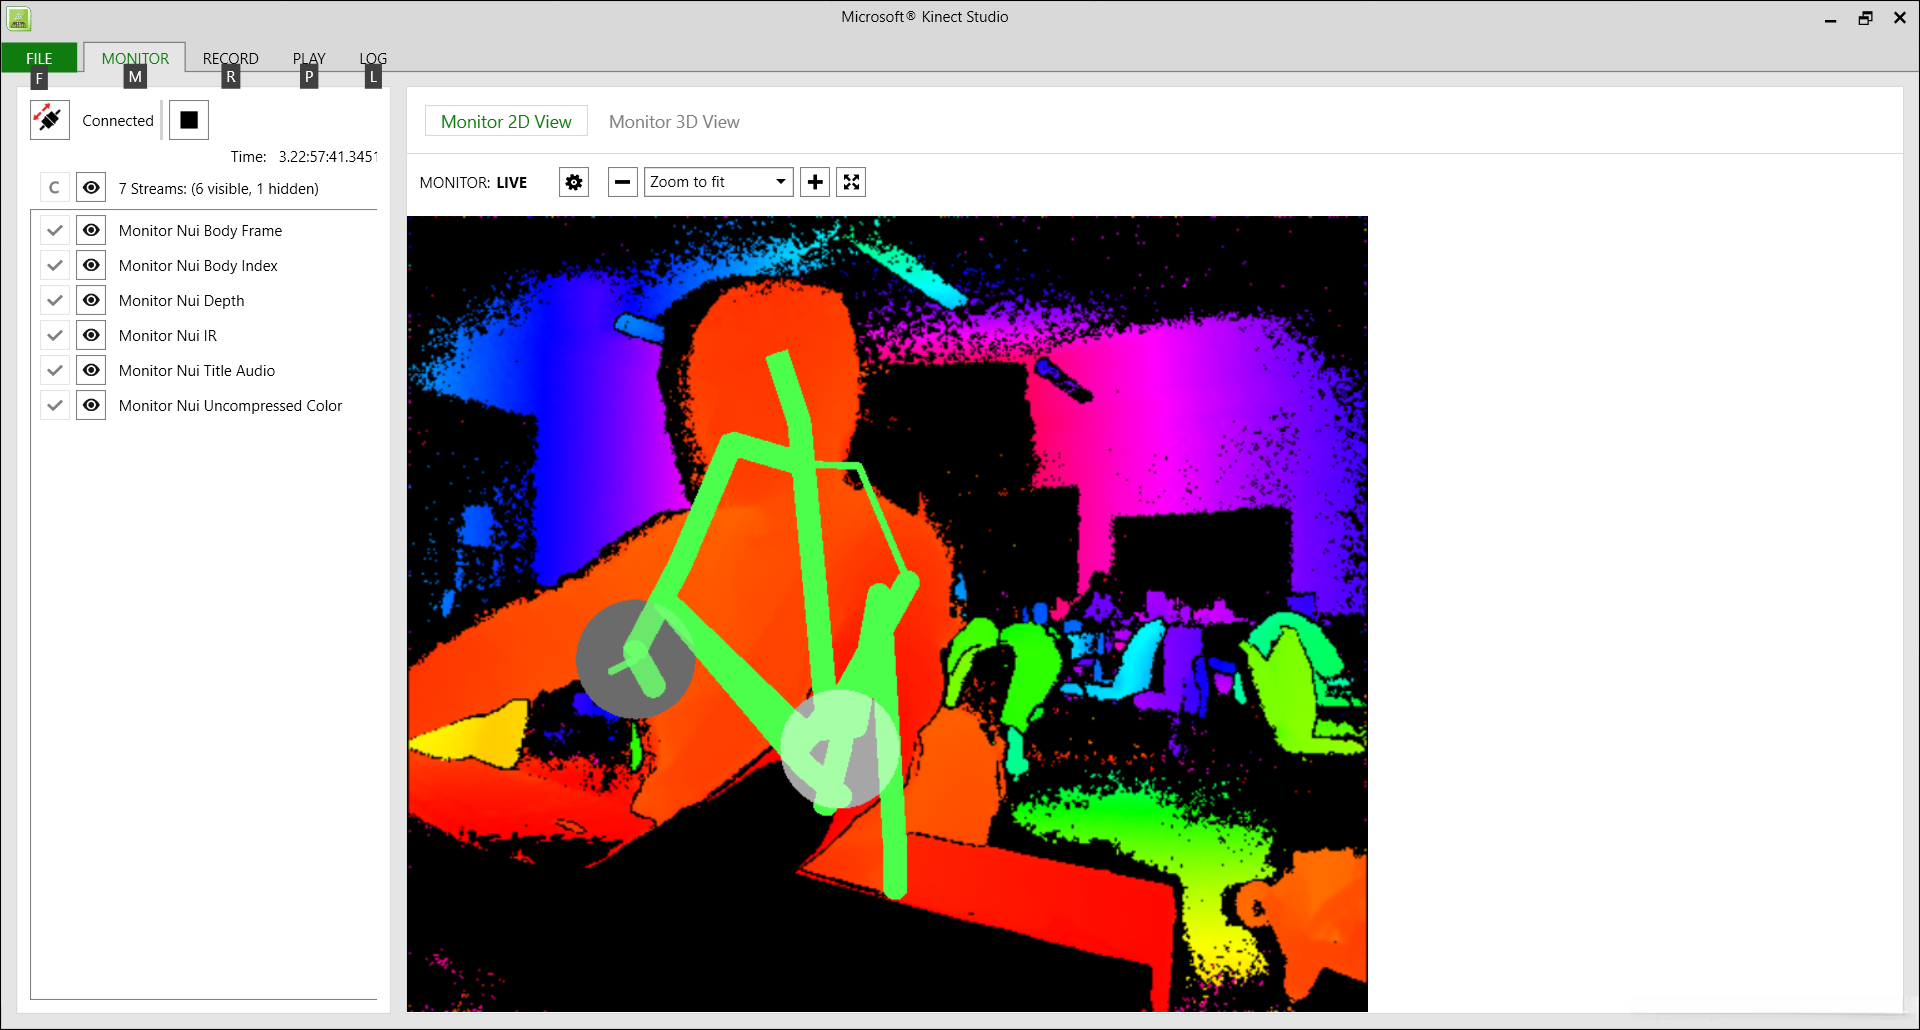Hide the Monitor Nui Title Audio stream
1920x1030 pixels.
(91, 370)
